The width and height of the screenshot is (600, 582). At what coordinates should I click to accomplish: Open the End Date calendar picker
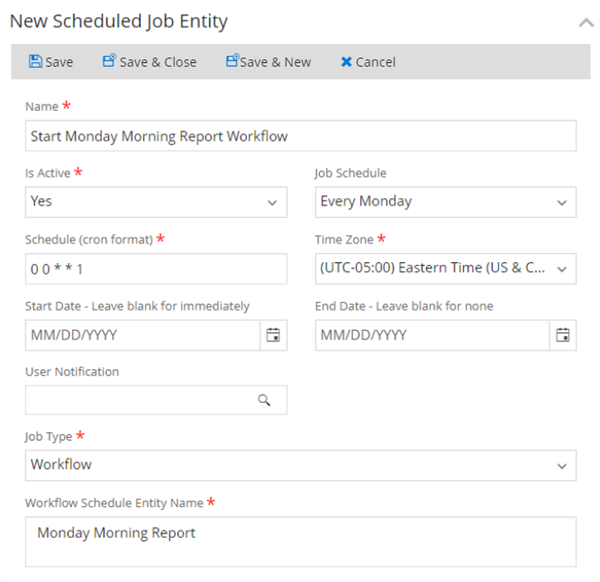(x=563, y=335)
